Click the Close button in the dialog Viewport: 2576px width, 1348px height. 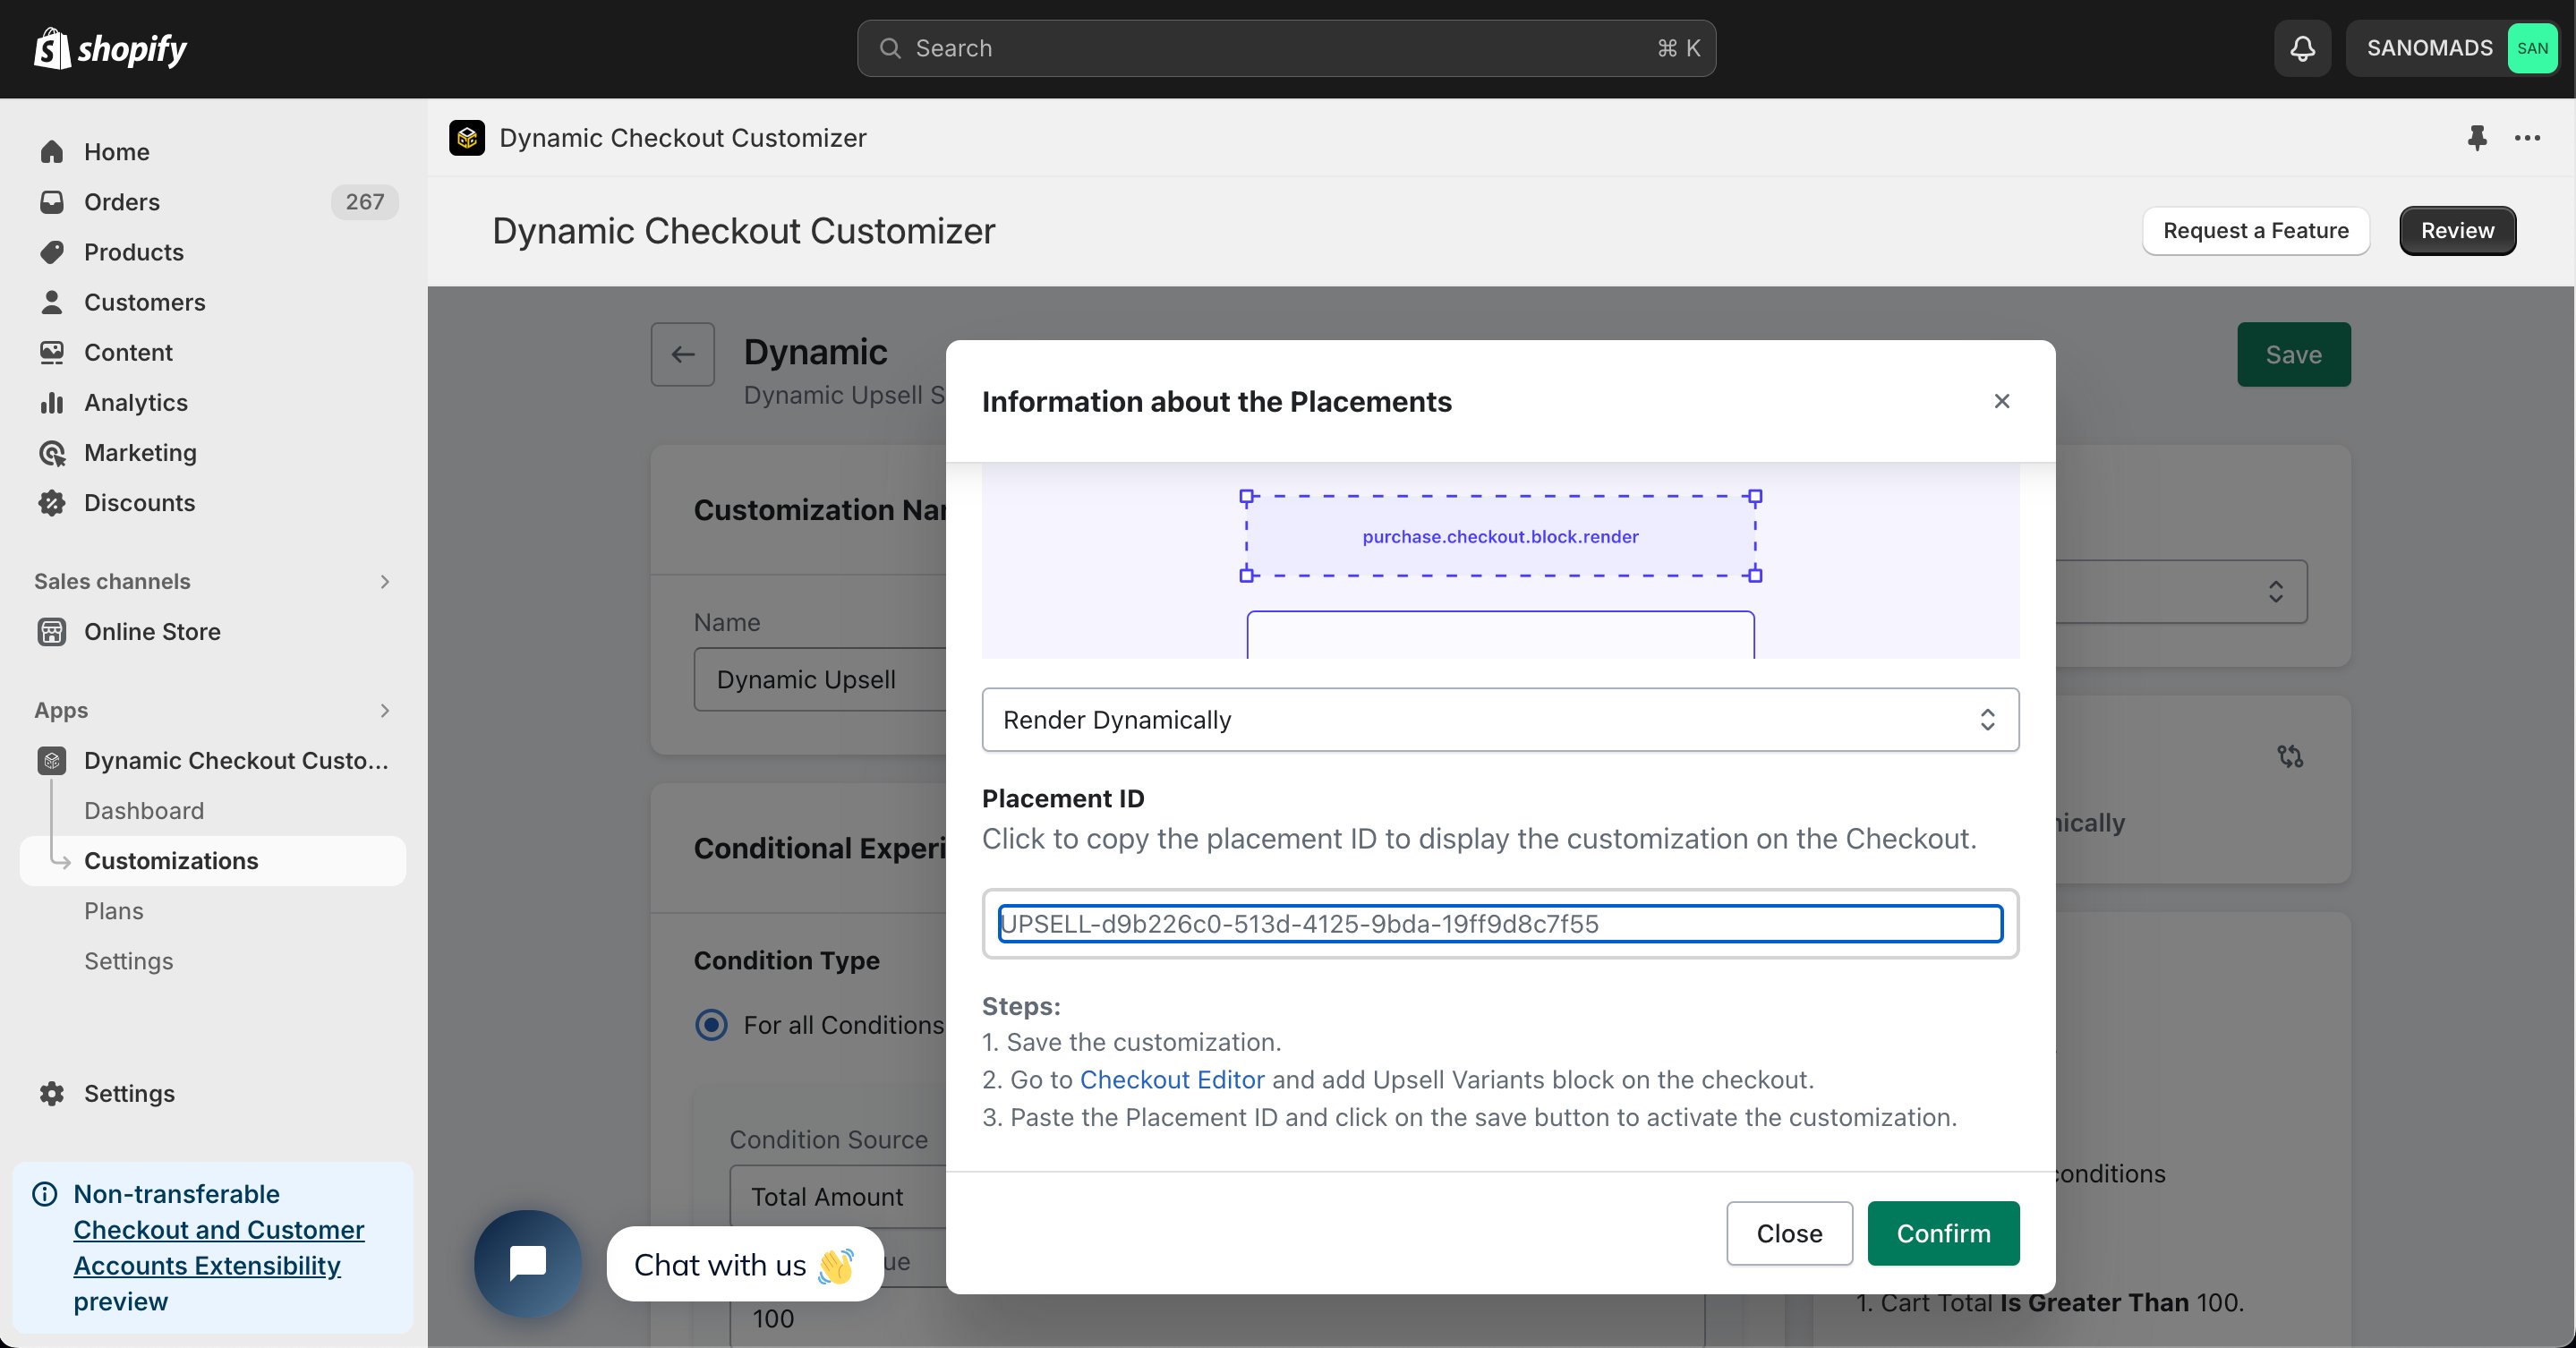click(1789, 1233)
